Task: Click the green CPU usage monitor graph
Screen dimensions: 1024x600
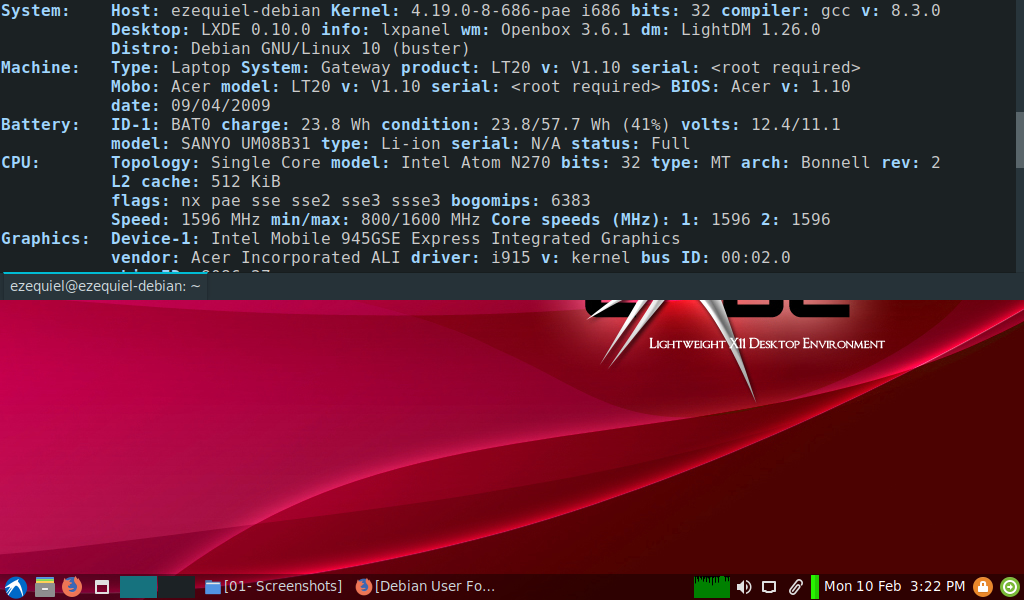Action: pyautogui.click(x=711, y=587)
